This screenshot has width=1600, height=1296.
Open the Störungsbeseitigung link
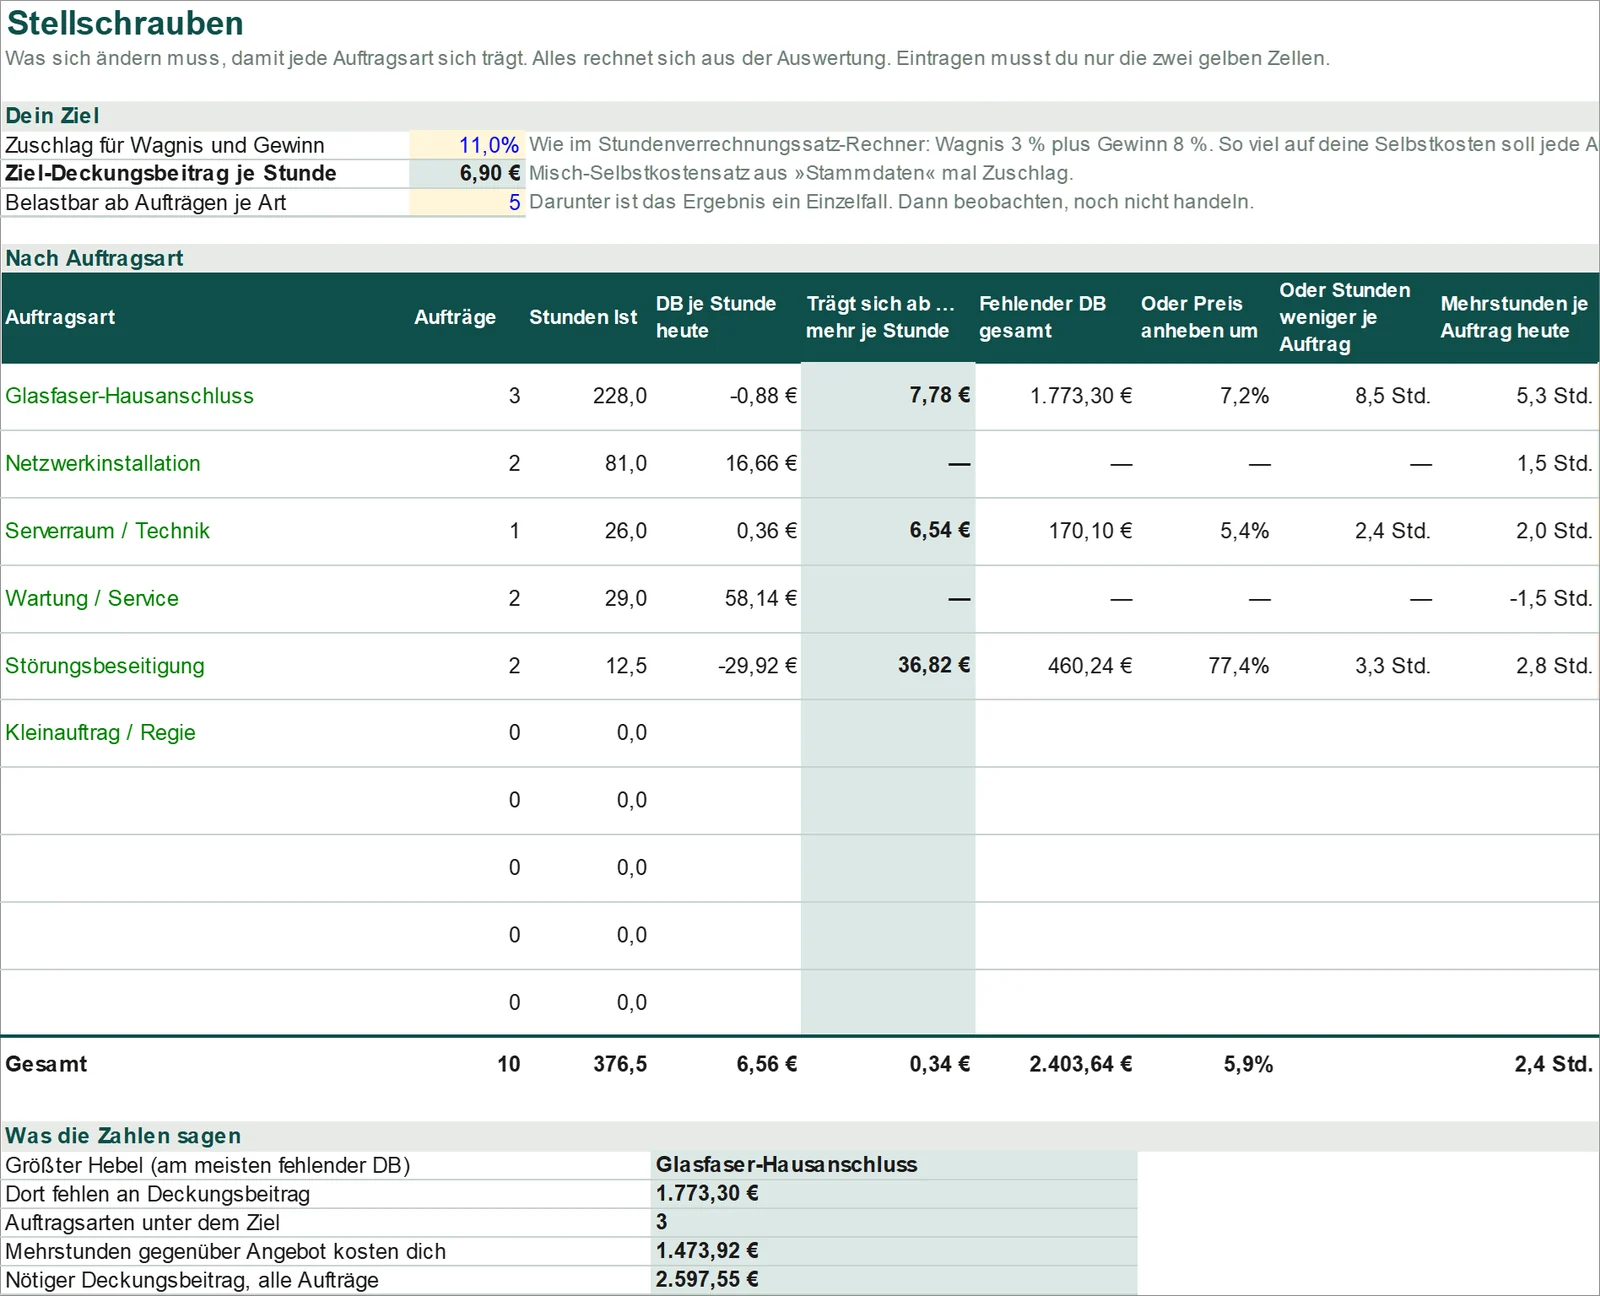pyautogui.click(x=105, y=666)
